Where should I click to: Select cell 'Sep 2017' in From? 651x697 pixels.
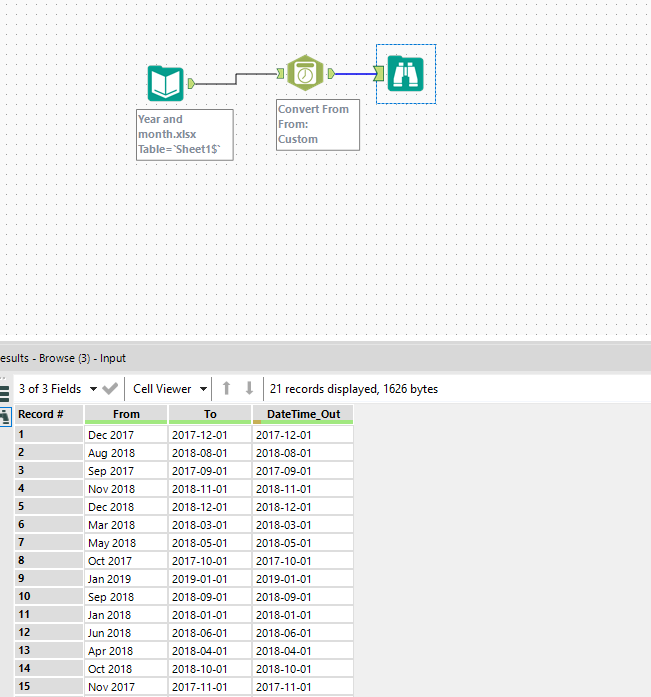(x=126, y=471)
